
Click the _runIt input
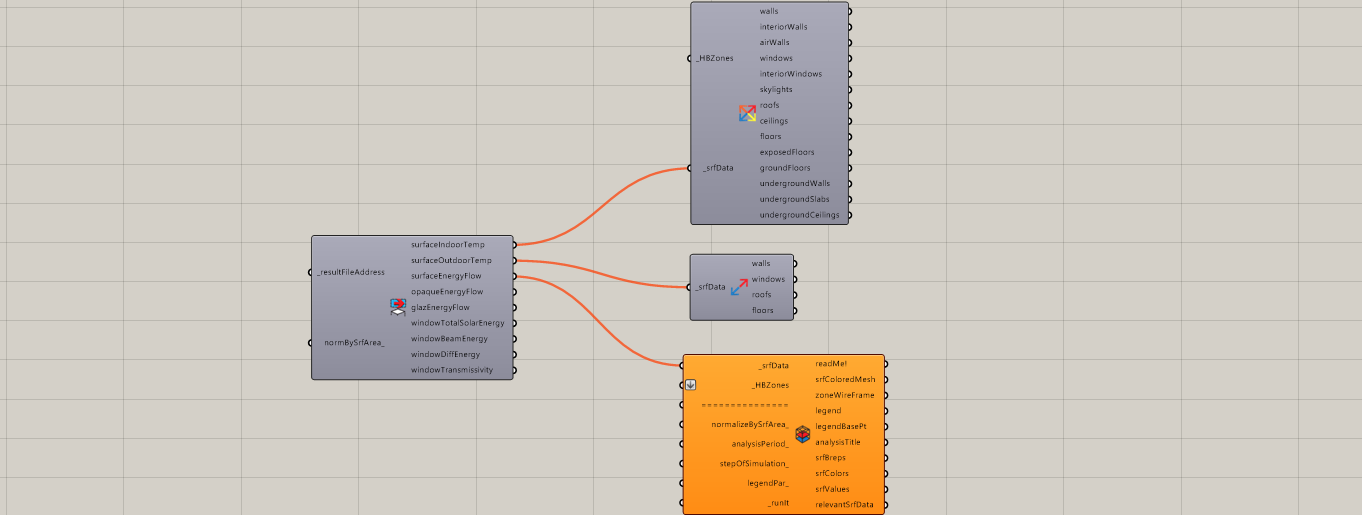point(778,502)
